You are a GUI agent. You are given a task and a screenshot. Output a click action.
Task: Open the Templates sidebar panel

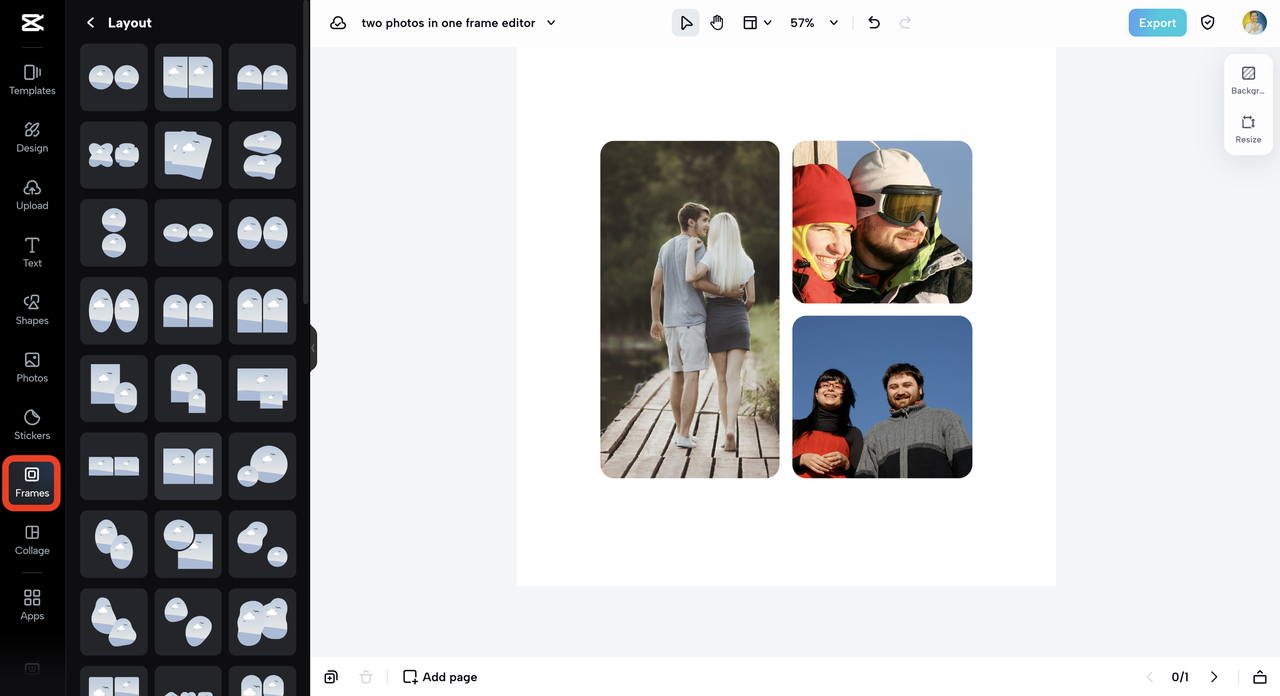pos(32,80)
